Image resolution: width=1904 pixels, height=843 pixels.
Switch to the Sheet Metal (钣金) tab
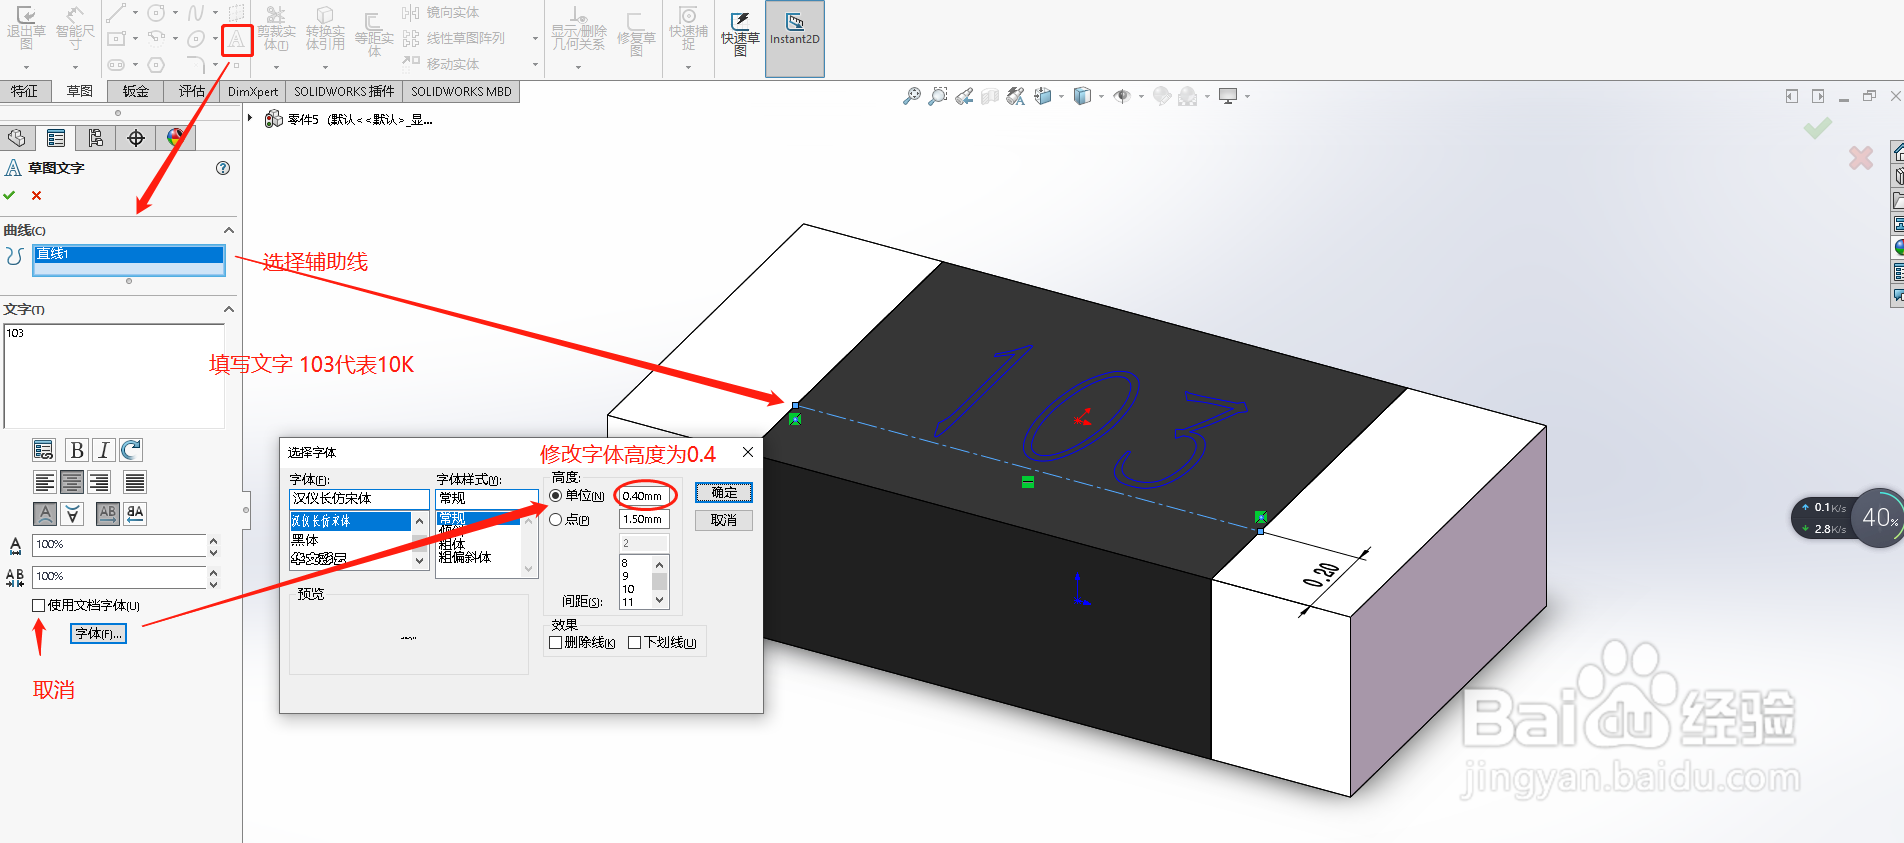pyautogui.click(x=136, y=91)
